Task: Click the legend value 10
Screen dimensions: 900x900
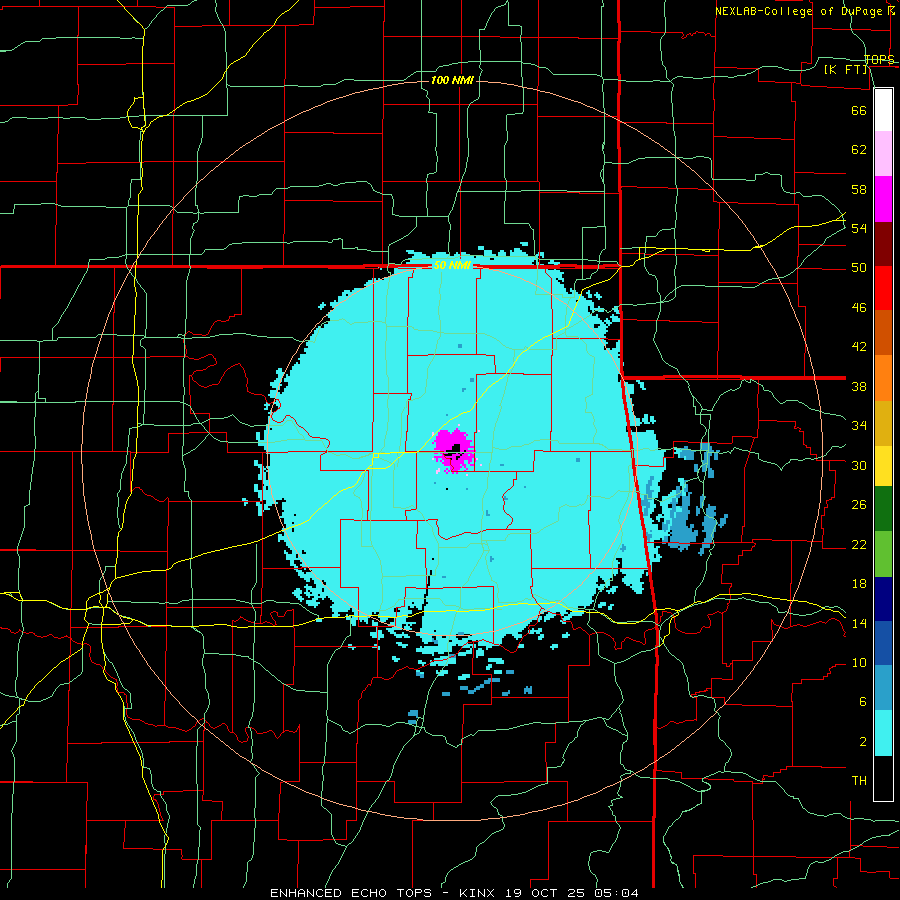Action: pos(859,663)
